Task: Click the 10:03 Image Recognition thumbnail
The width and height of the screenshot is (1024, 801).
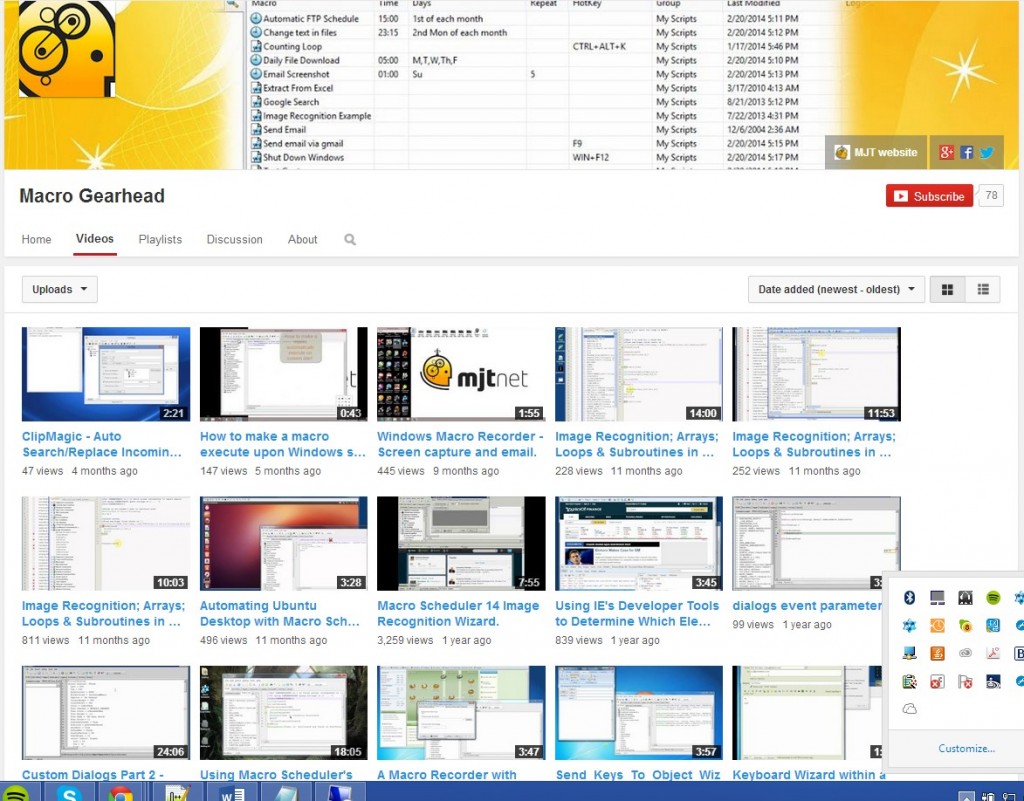Action: [106, 543]
